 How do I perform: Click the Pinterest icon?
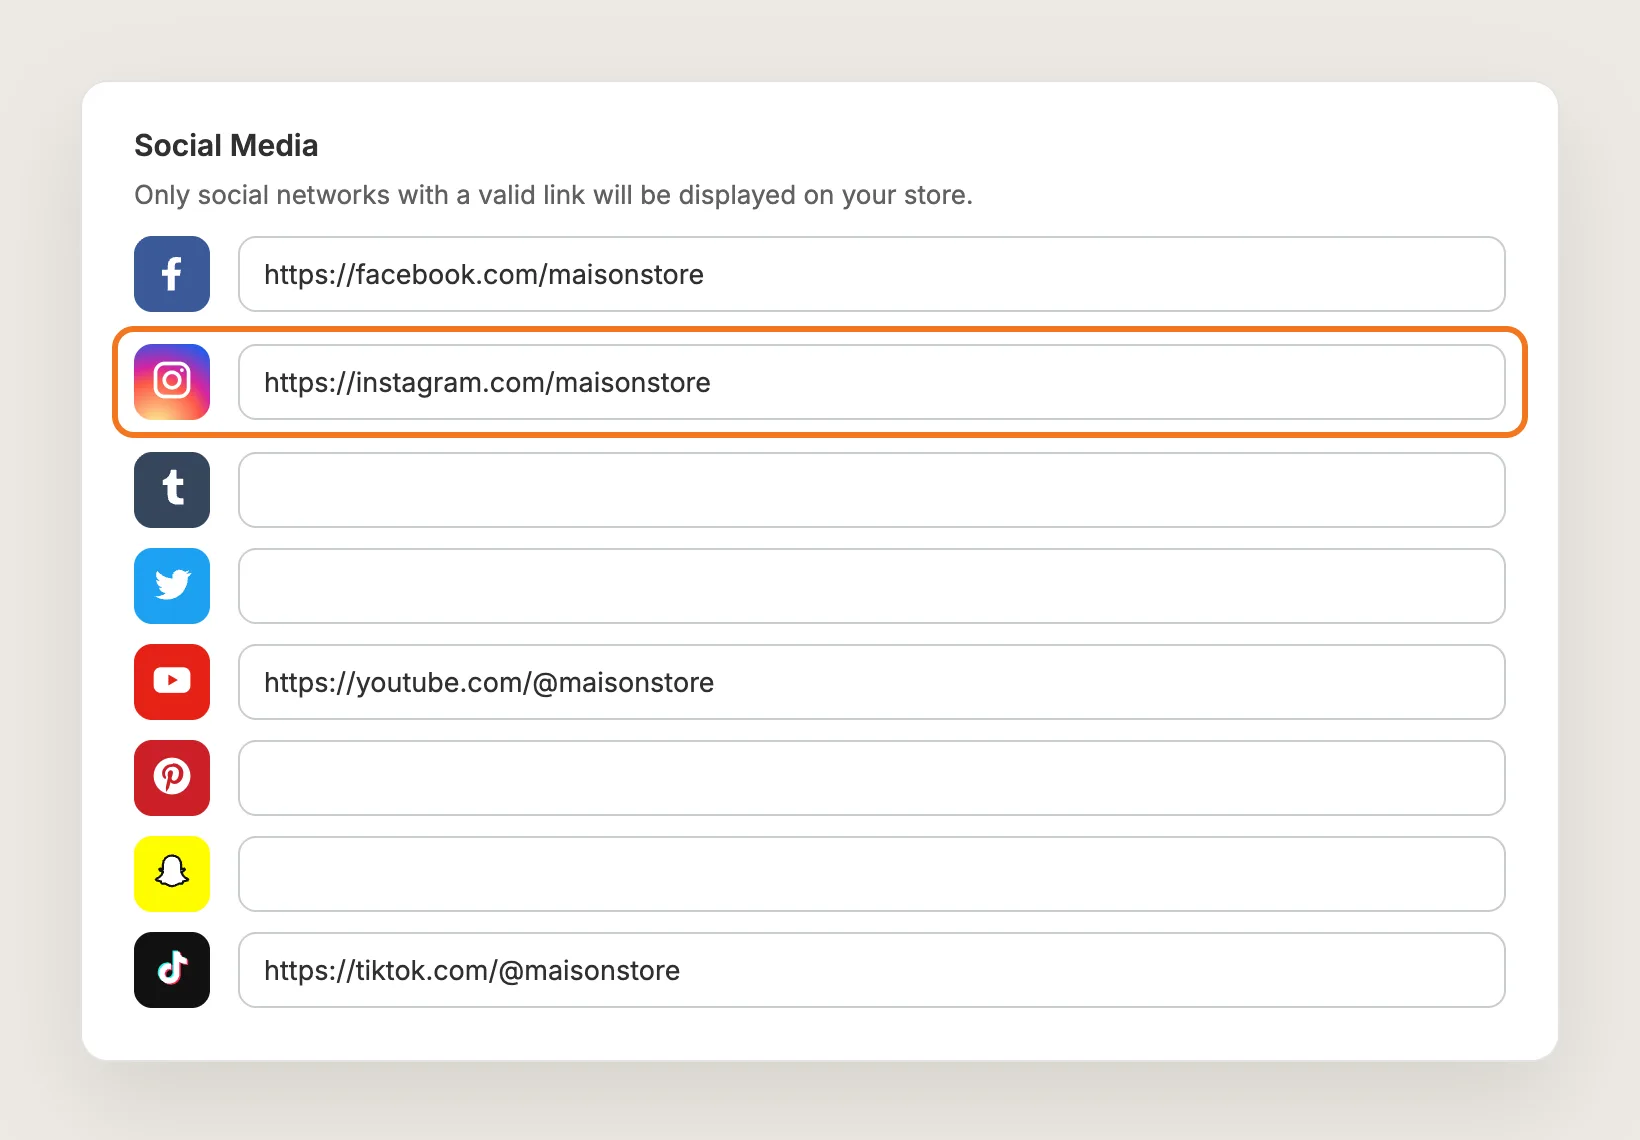click(x=172, y=778)
